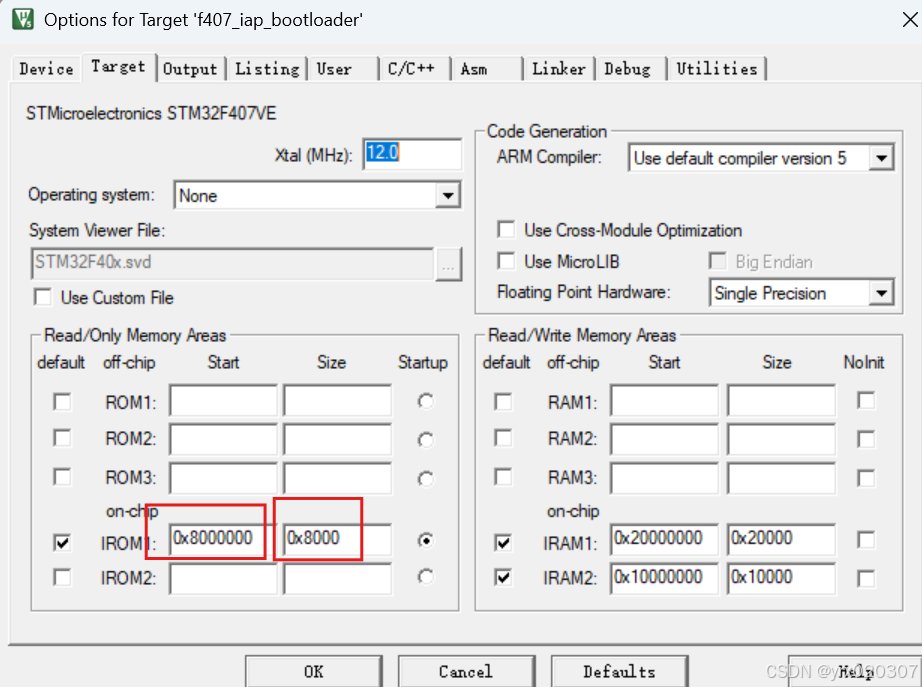Click the IROM1 Start address field

(x=223, y=539)
